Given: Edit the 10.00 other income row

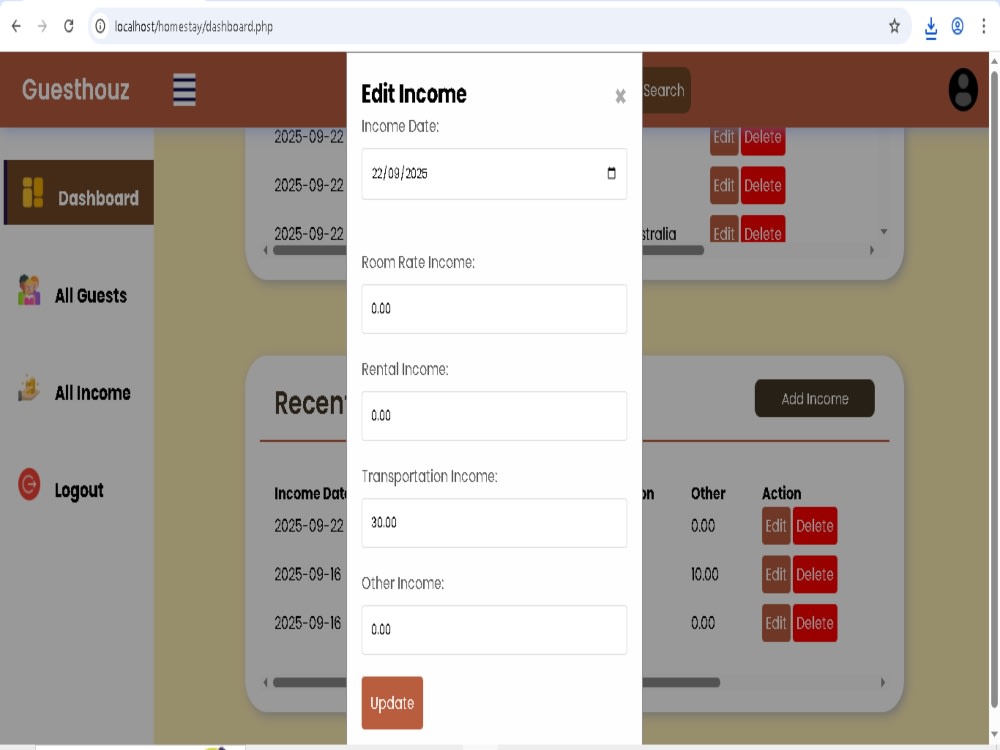Looking at the screenshot, I should [x=776, y=574].
